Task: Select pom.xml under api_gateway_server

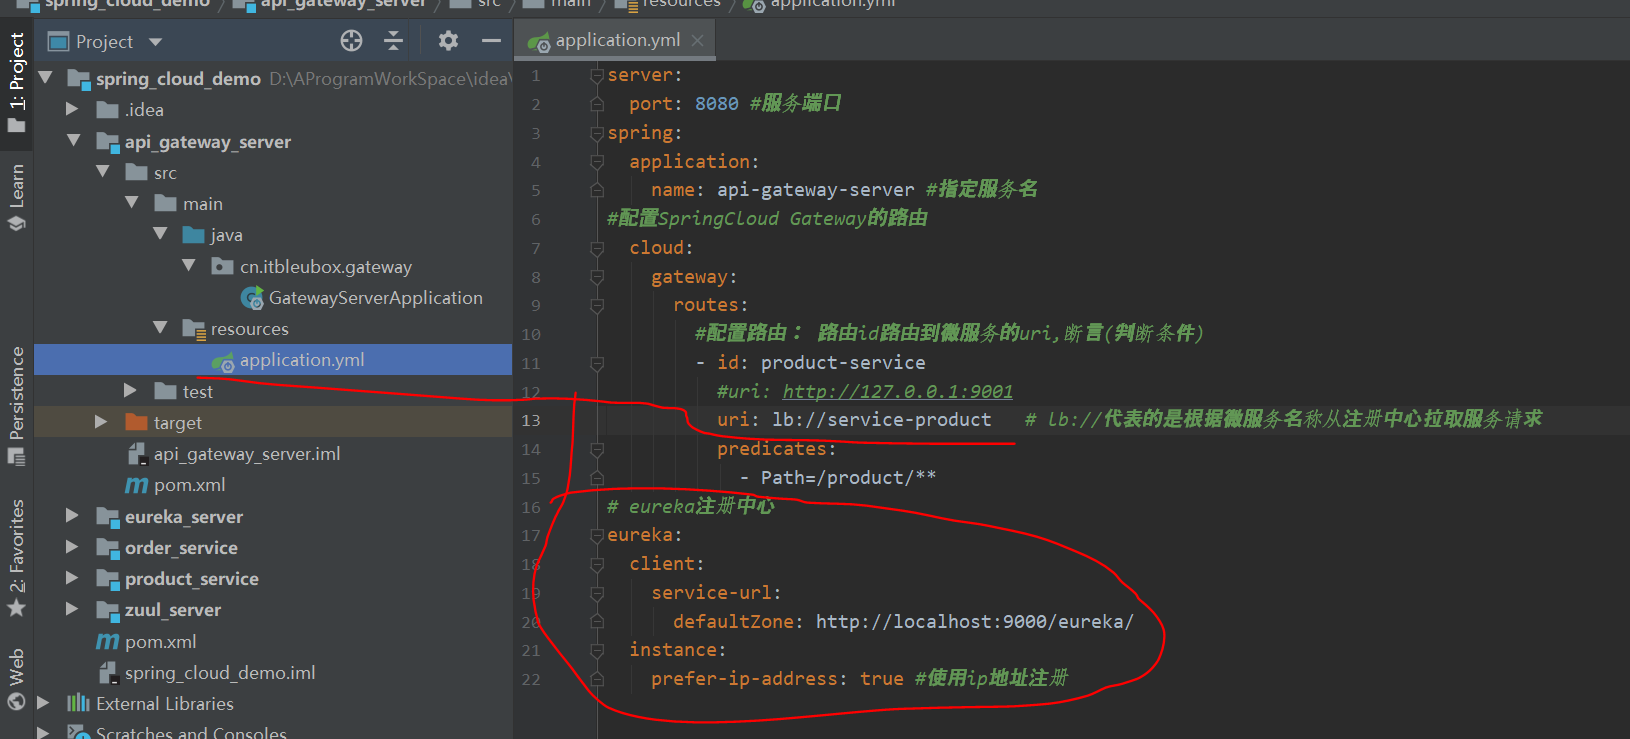Action: [x=189, y=485]
